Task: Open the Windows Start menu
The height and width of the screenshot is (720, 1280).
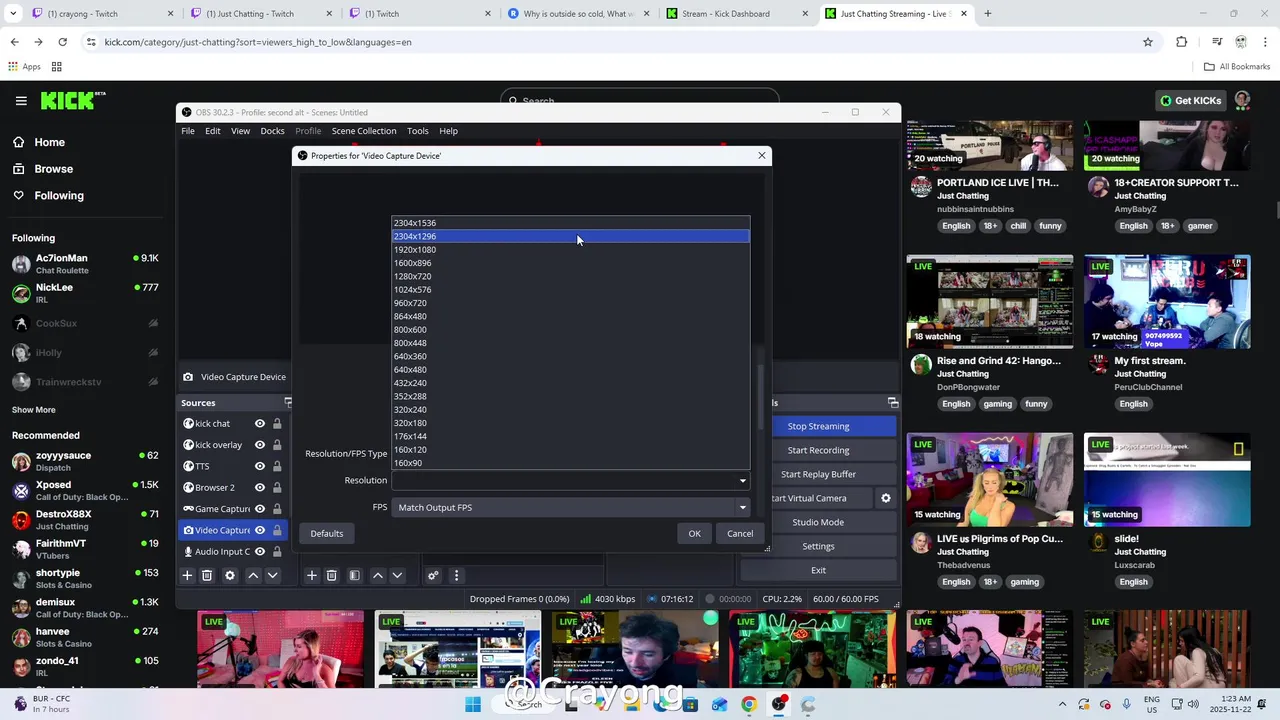Action: 473,704
